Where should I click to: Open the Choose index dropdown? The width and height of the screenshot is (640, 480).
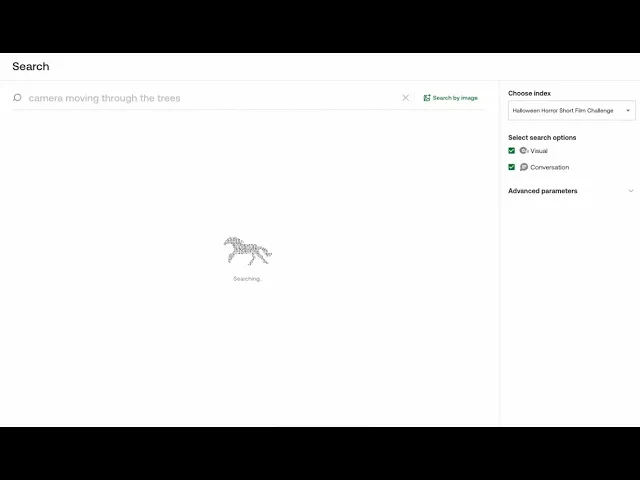571,111
